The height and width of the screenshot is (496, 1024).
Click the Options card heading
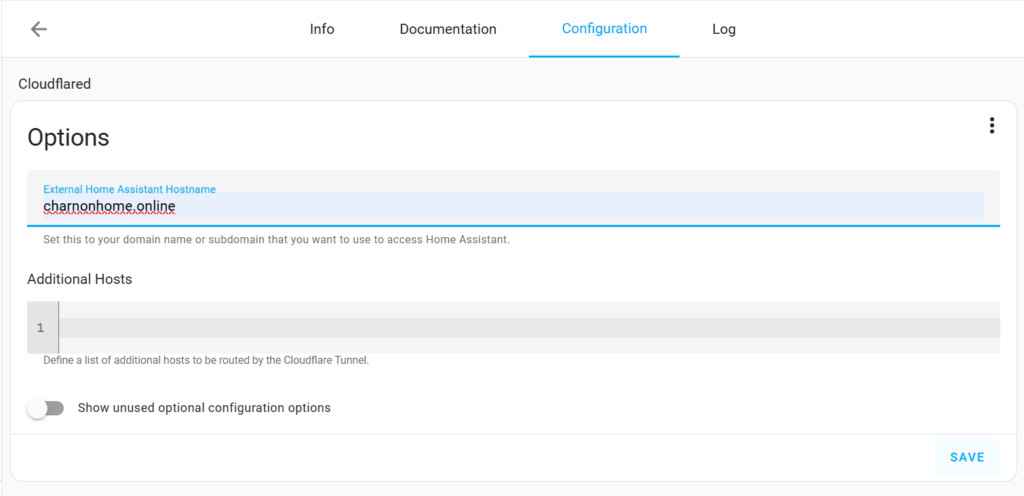(x=68, y=138)
